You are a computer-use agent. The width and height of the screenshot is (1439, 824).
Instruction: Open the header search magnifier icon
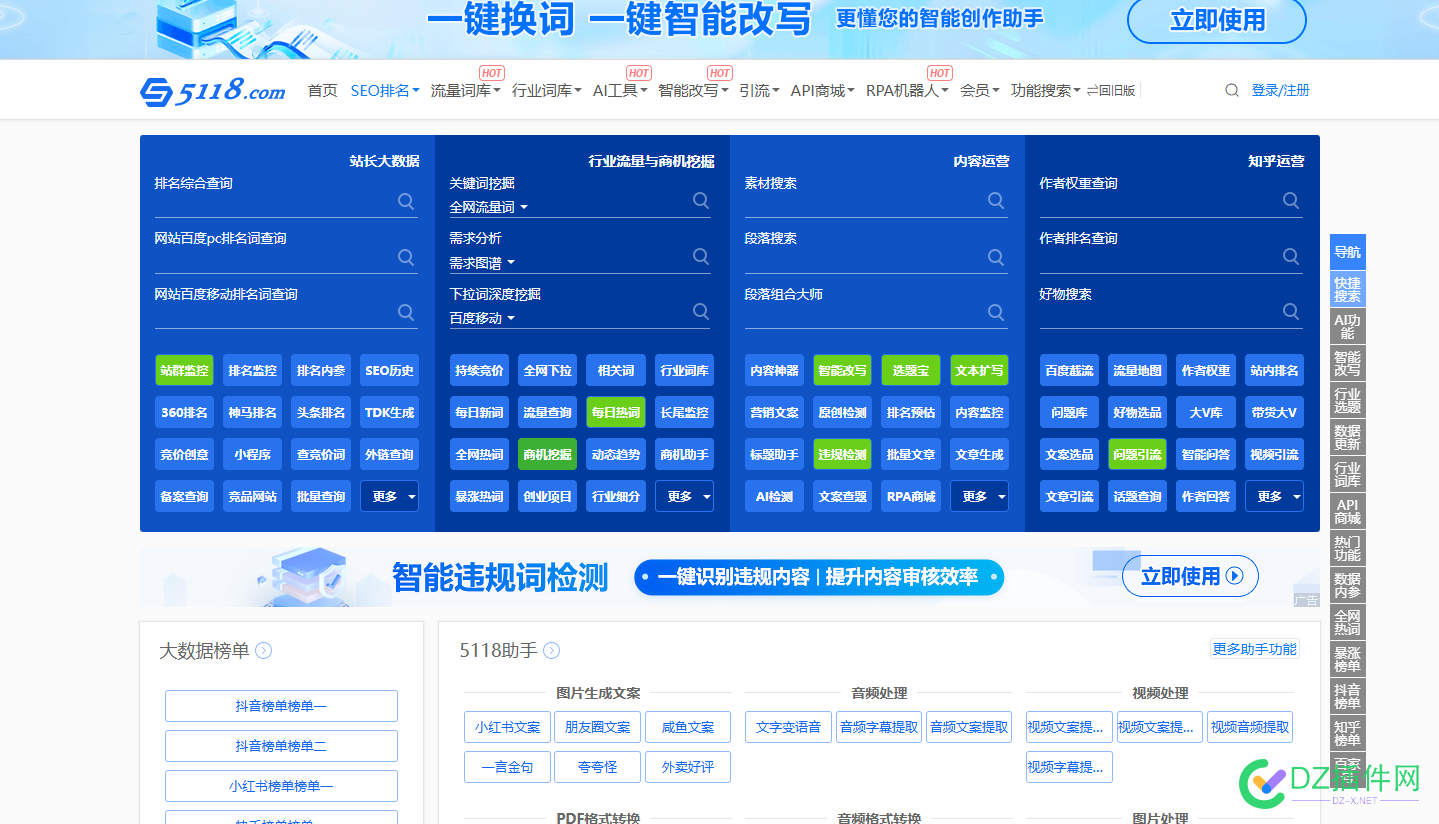click(x=1232, y=90)
